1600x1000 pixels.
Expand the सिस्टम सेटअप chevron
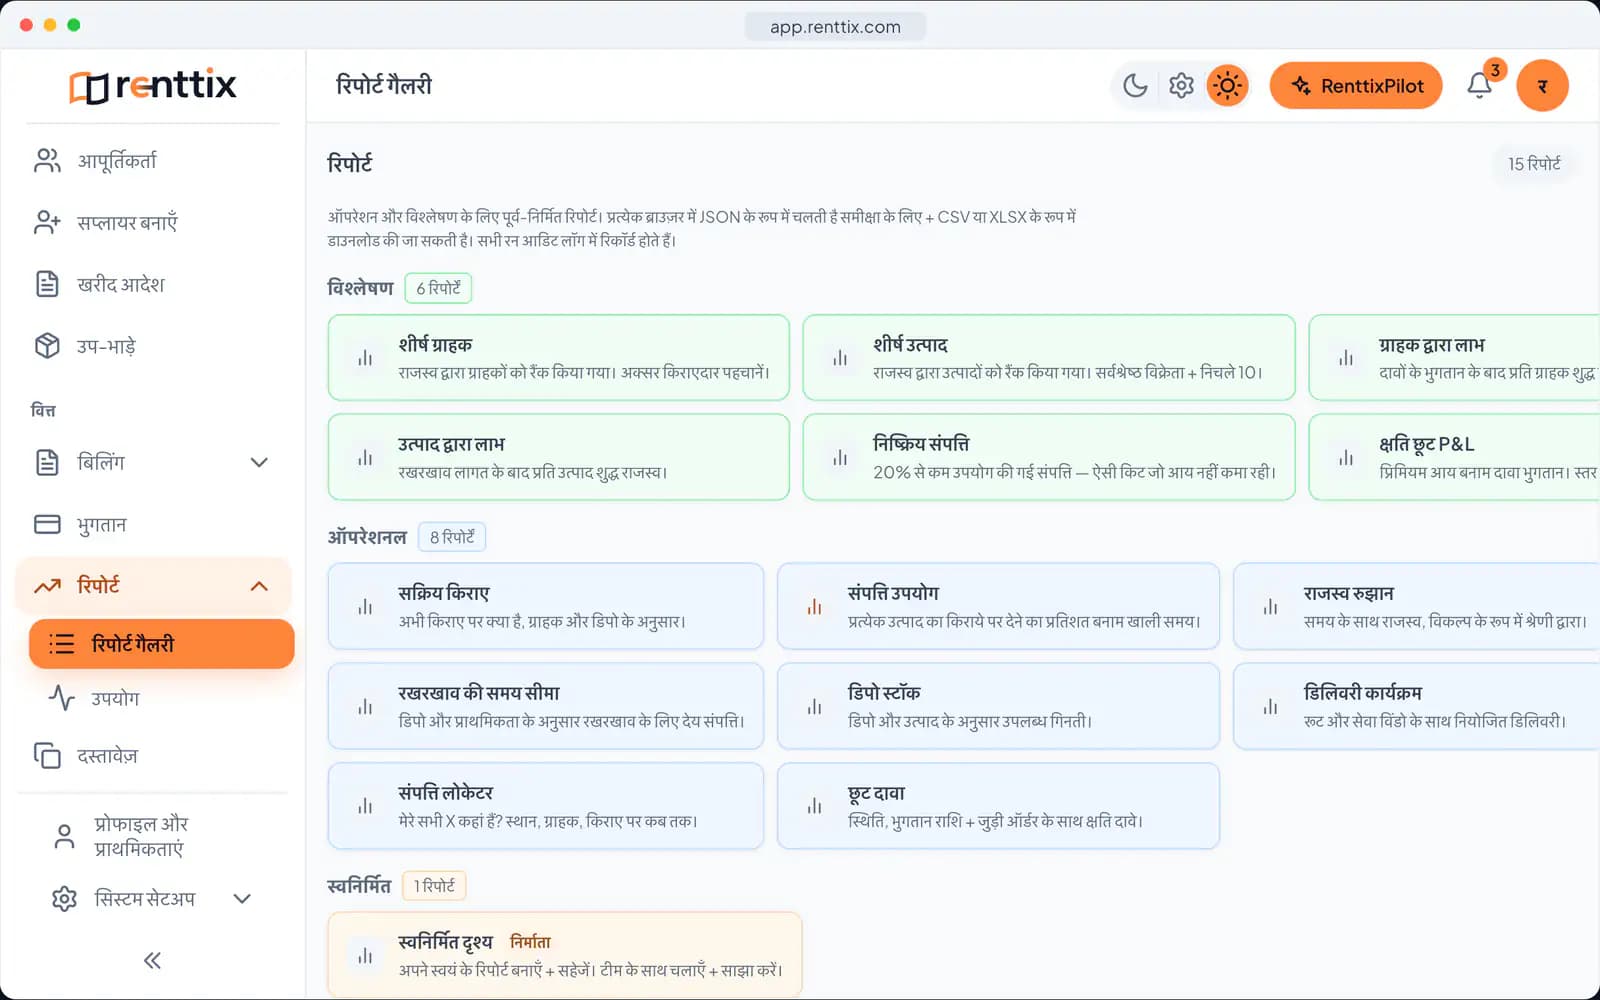tap(242, 898)
